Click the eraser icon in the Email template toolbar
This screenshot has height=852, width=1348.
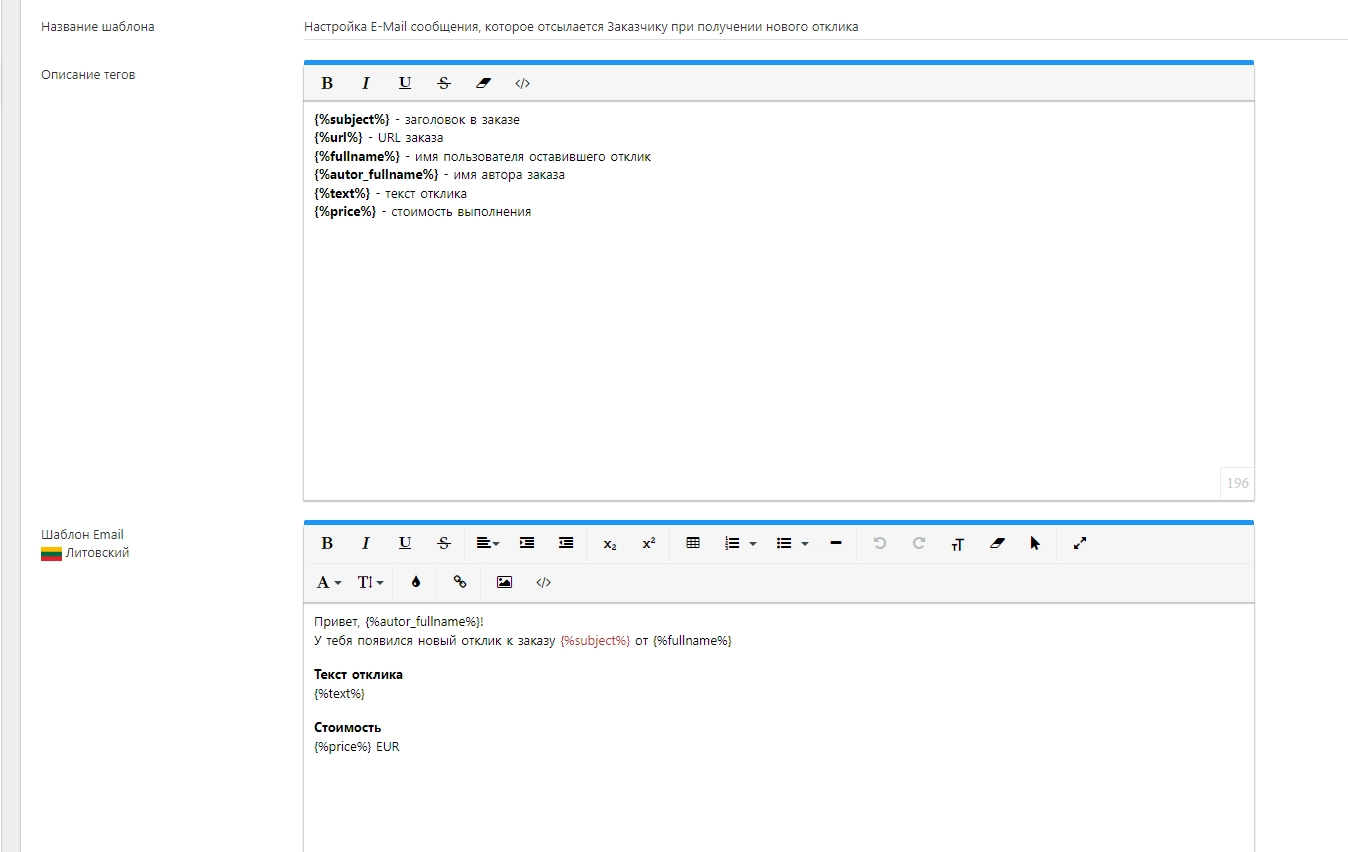coord(996,543)
